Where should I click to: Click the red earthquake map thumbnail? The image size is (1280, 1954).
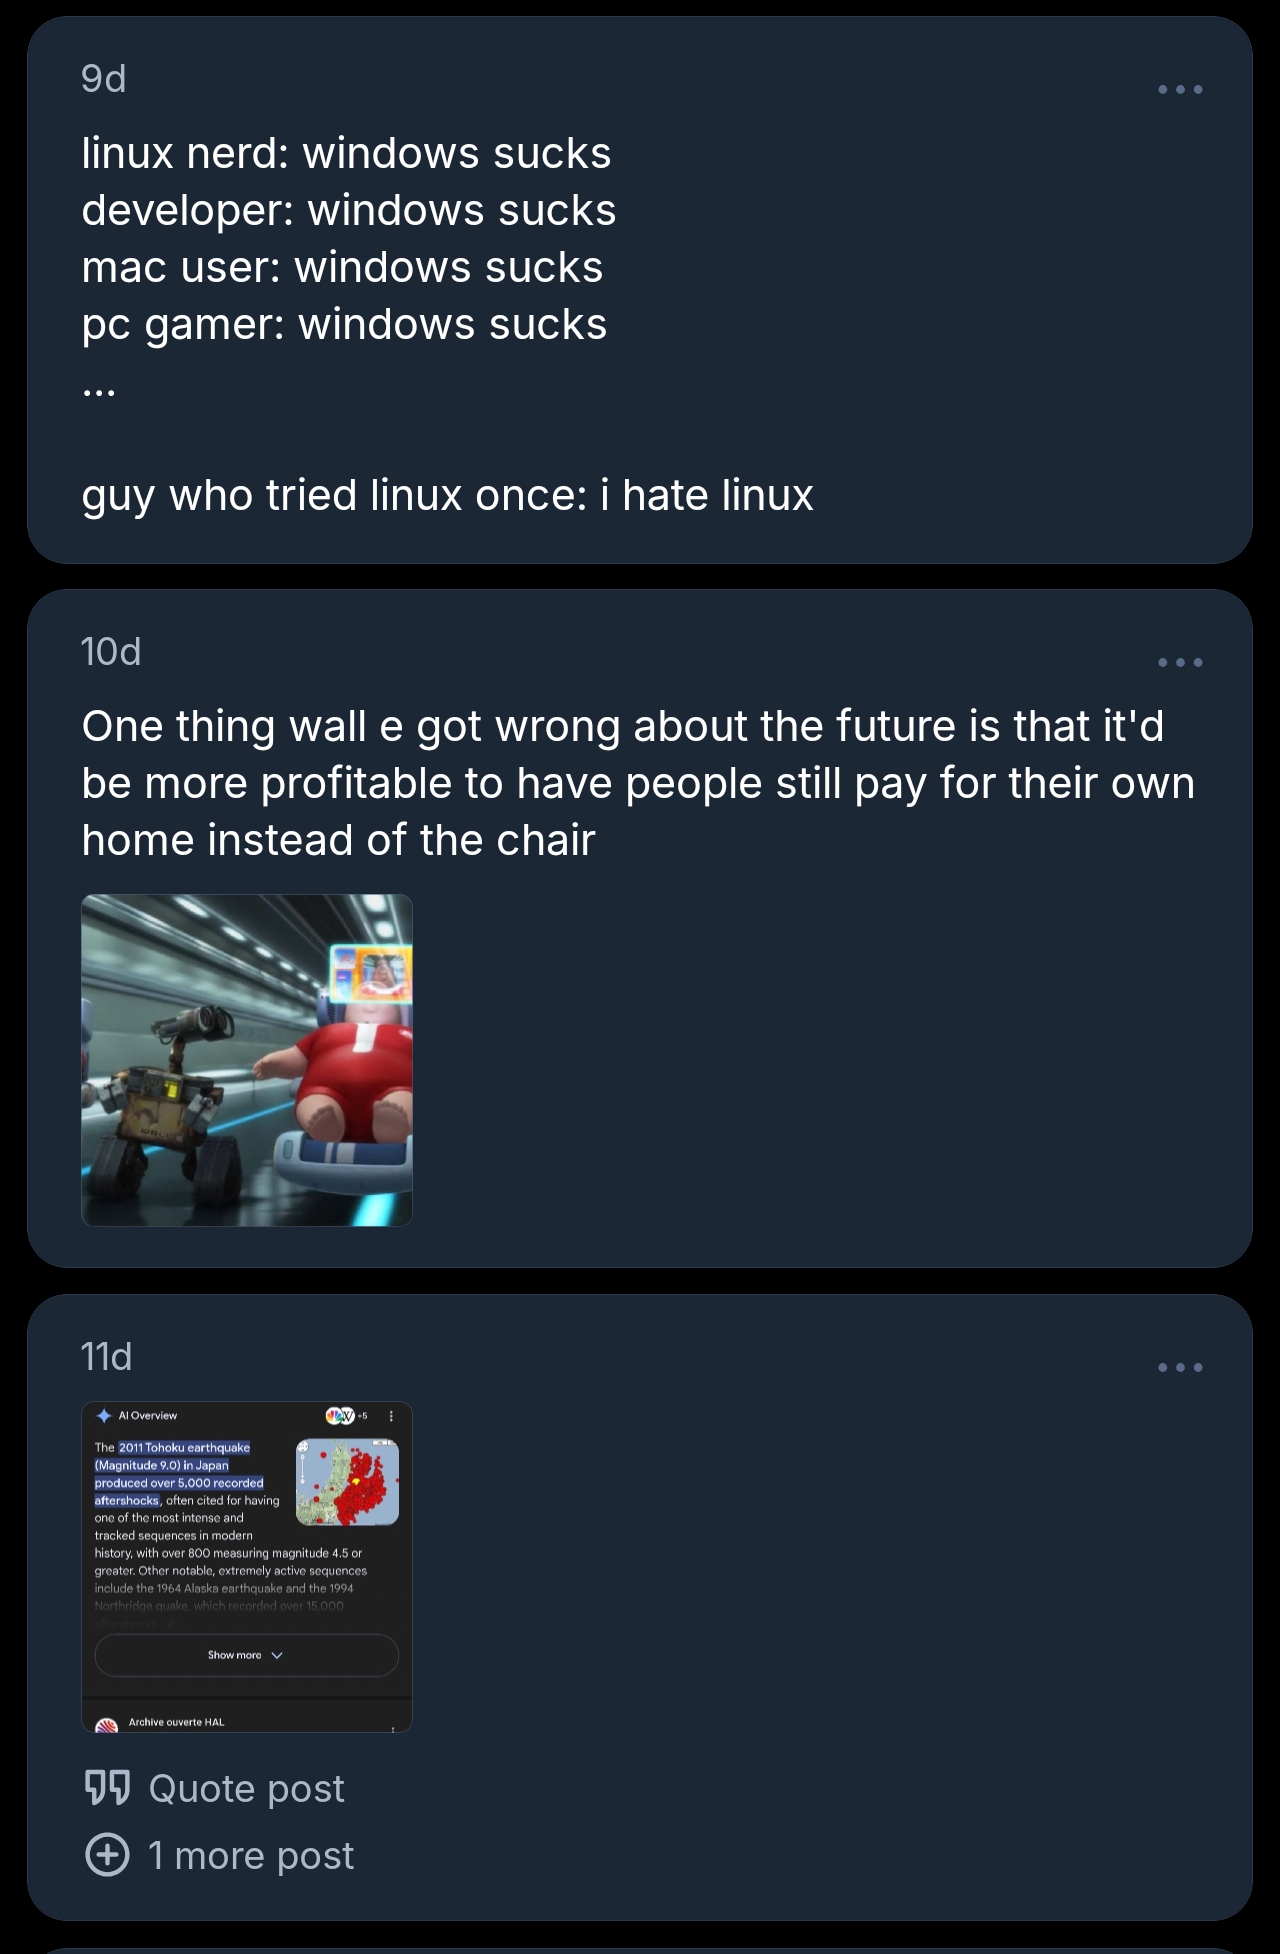click(x=347, y=1482)
